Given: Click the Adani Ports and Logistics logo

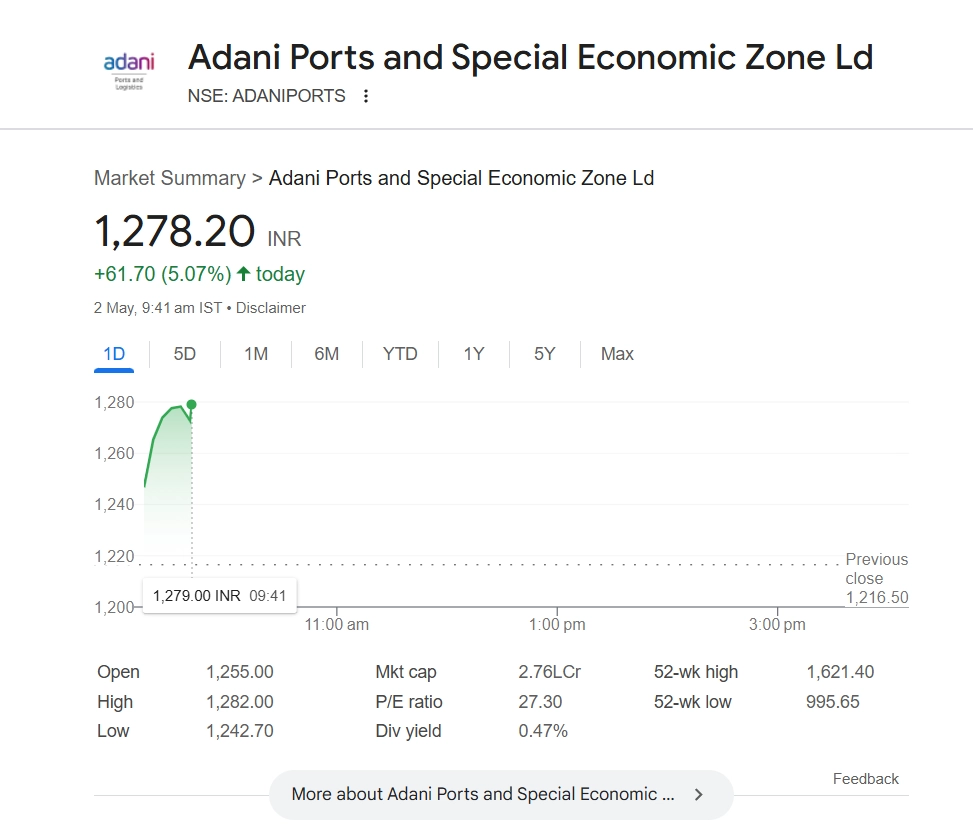Looking at the screenshot, I should pyautogui.click(x=129, y=71).
